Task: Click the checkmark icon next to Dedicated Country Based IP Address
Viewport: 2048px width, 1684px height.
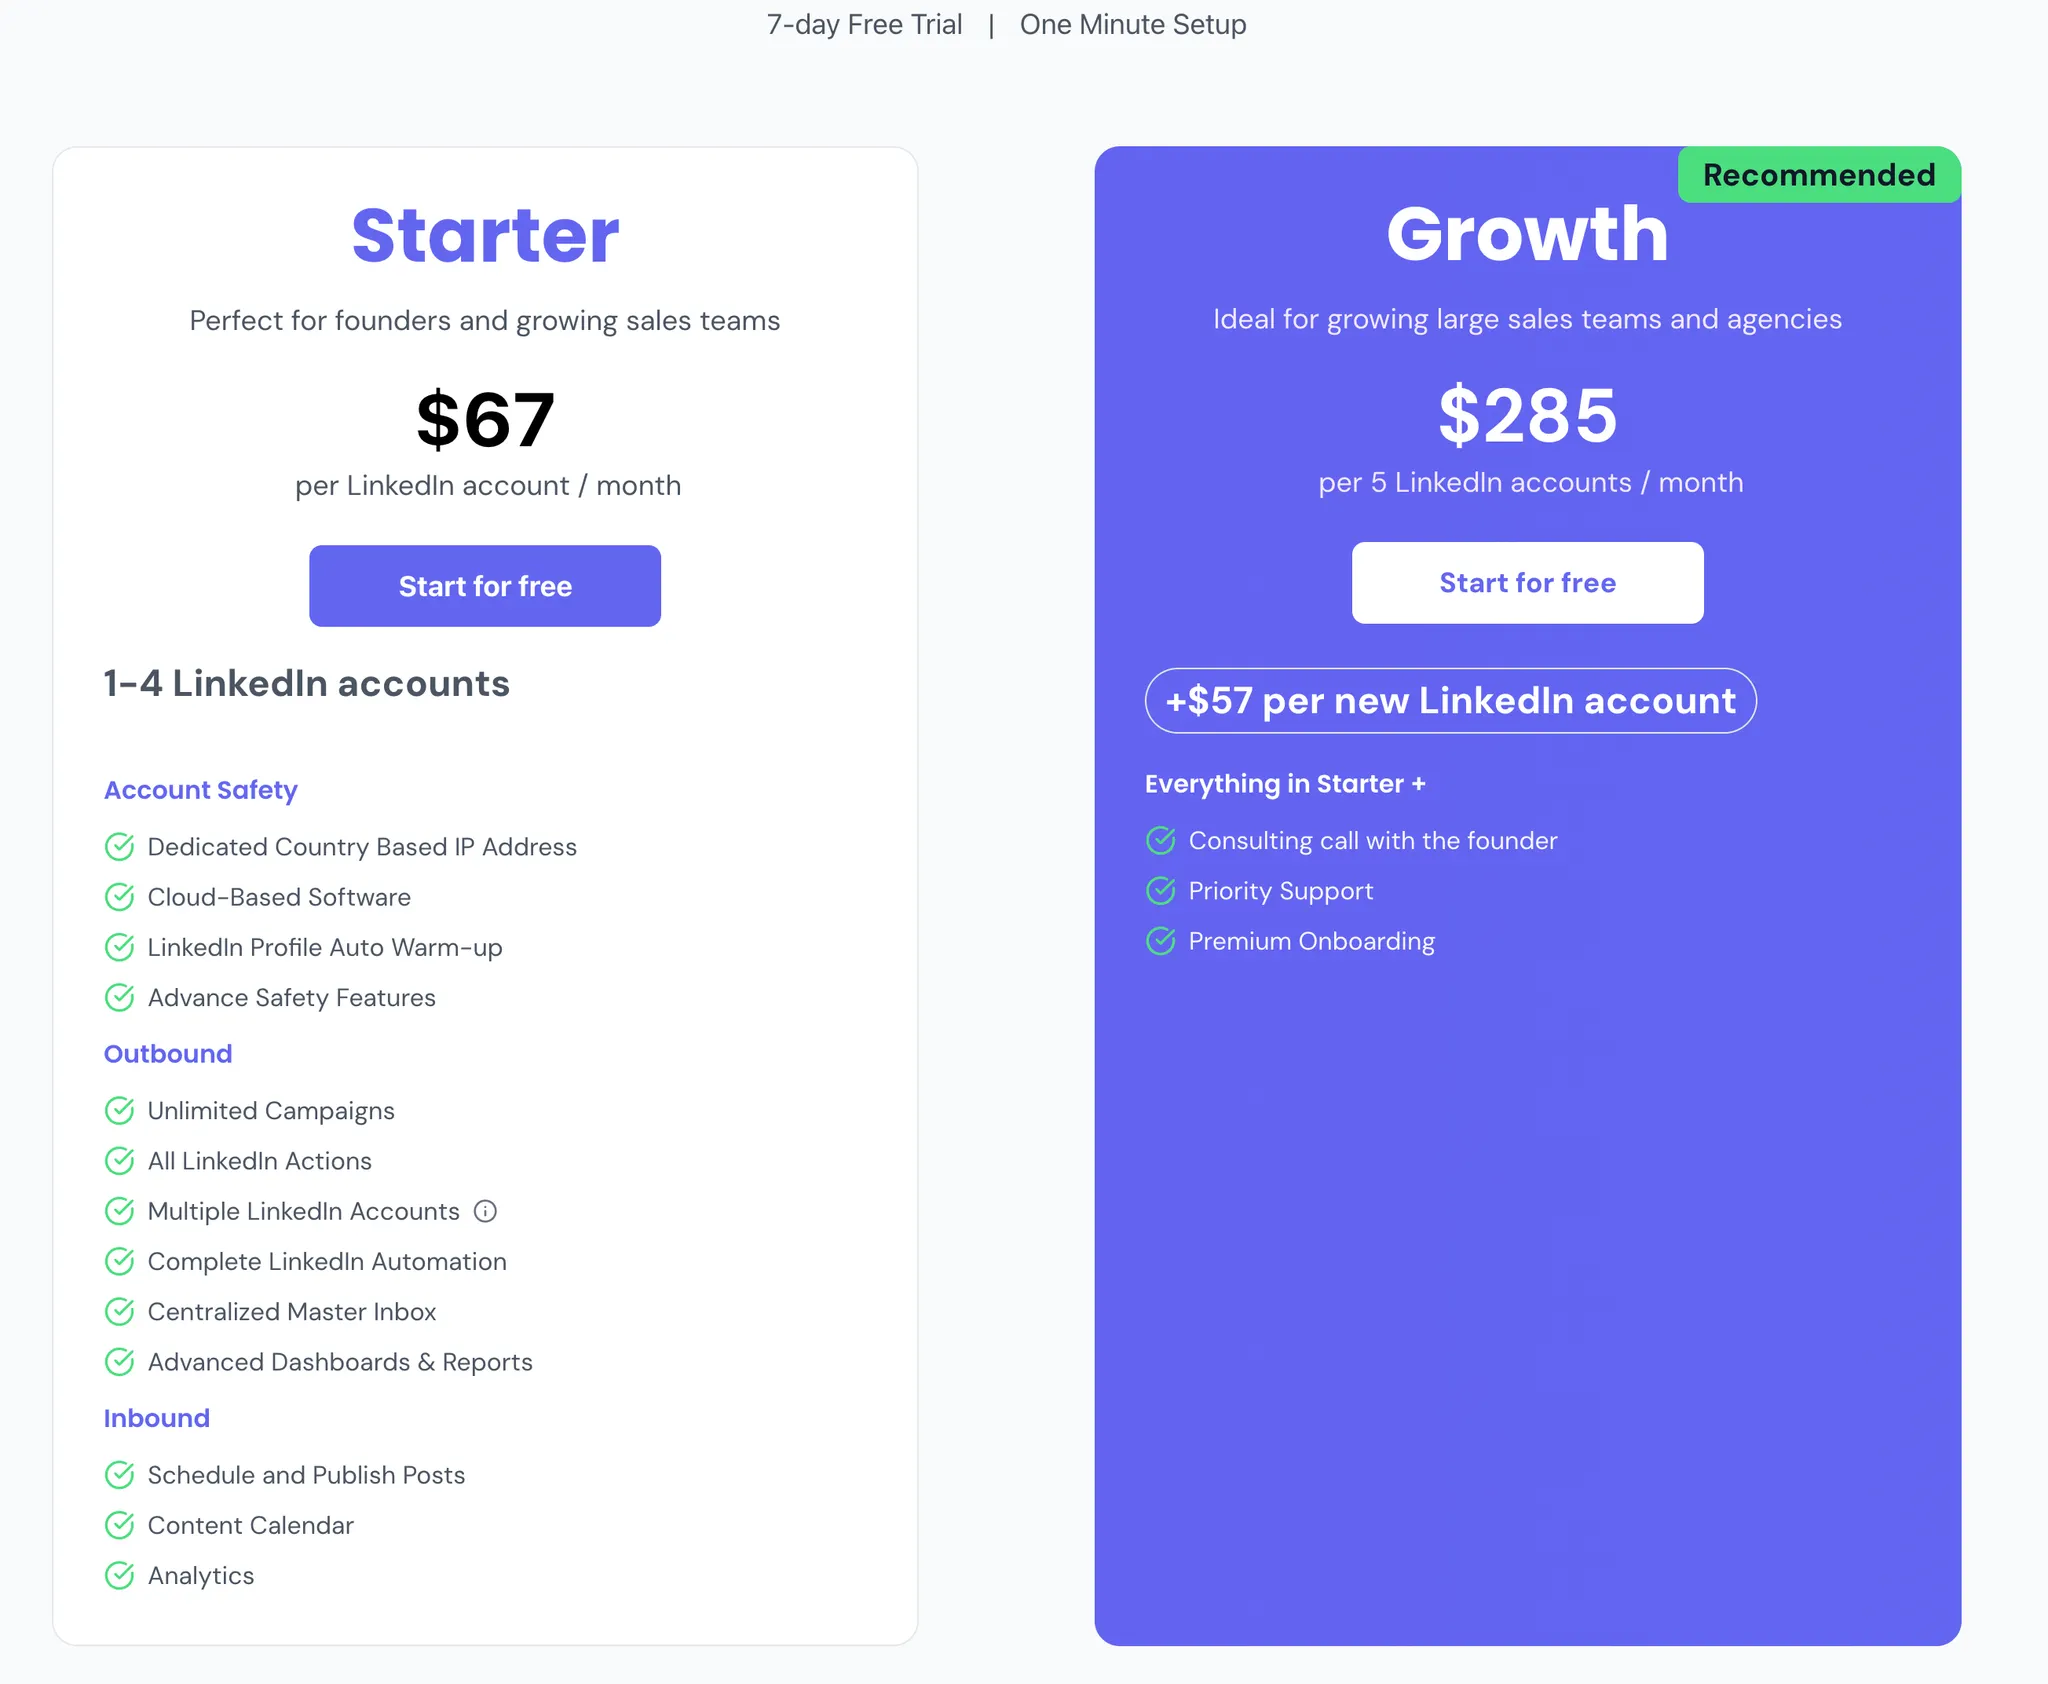Action: point(120,847)
